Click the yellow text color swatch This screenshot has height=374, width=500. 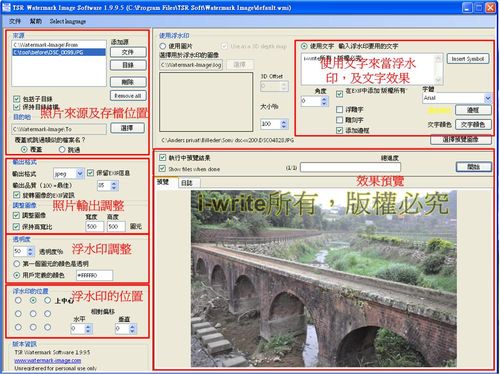[x=439, y=110]
